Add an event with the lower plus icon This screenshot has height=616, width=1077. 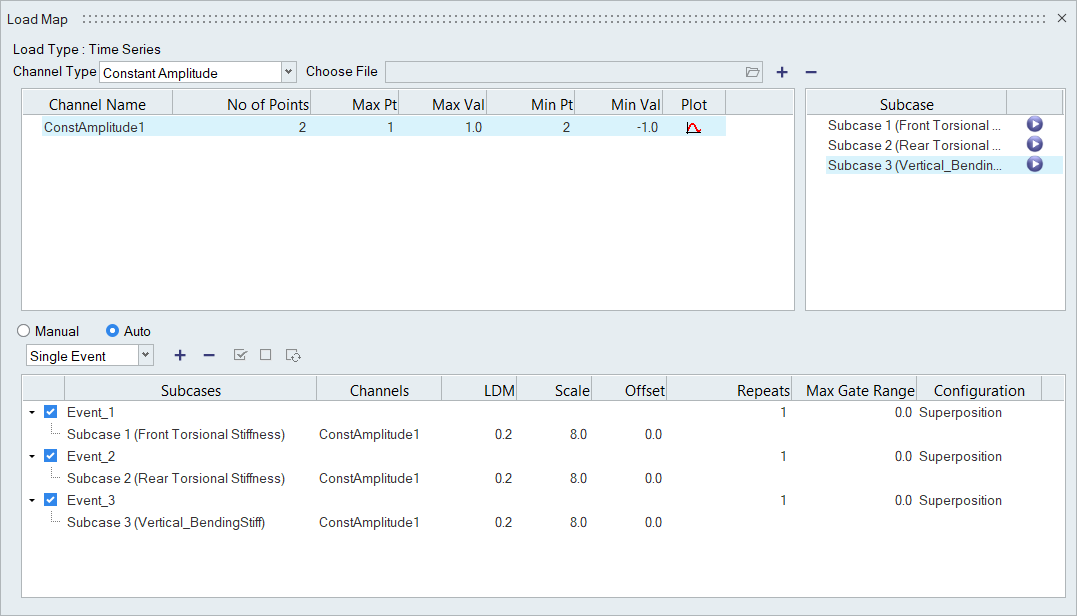click(180, 355)
